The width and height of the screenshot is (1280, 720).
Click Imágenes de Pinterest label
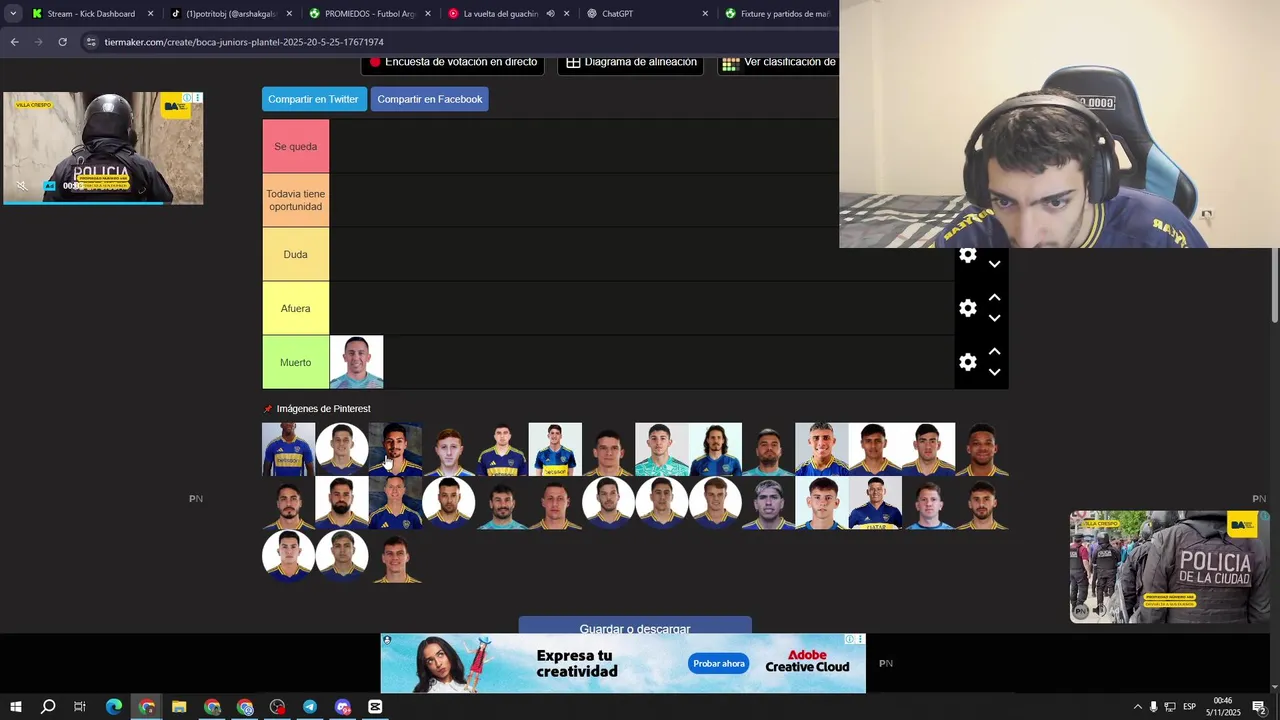(323, 409)
